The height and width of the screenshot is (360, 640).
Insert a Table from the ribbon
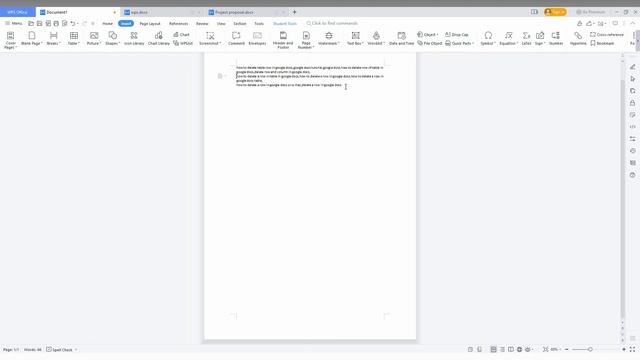click(x=74, y=38)
